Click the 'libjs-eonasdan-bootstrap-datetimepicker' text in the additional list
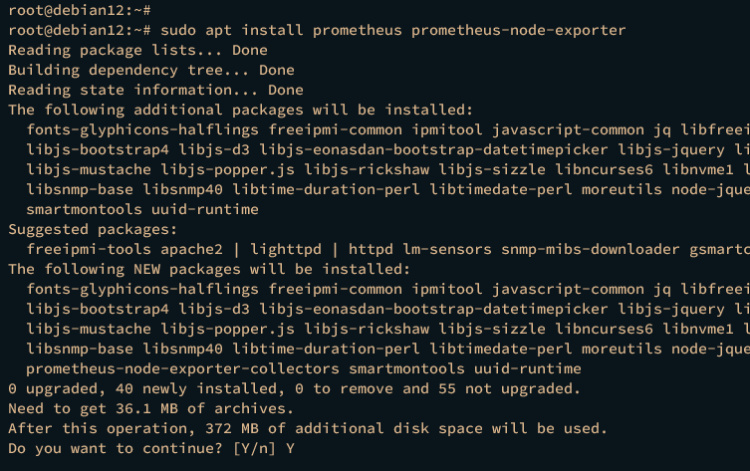 click(x=434, y=150)
